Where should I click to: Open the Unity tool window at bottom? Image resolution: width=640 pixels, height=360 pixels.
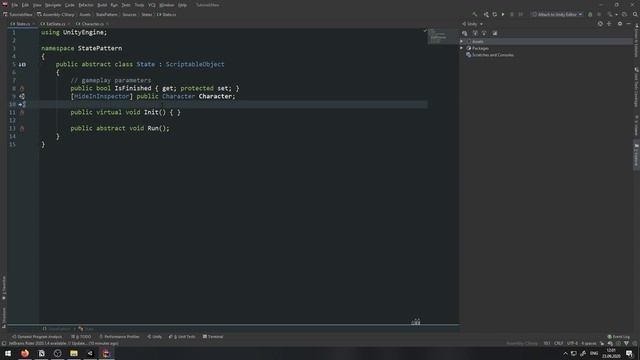155,337
